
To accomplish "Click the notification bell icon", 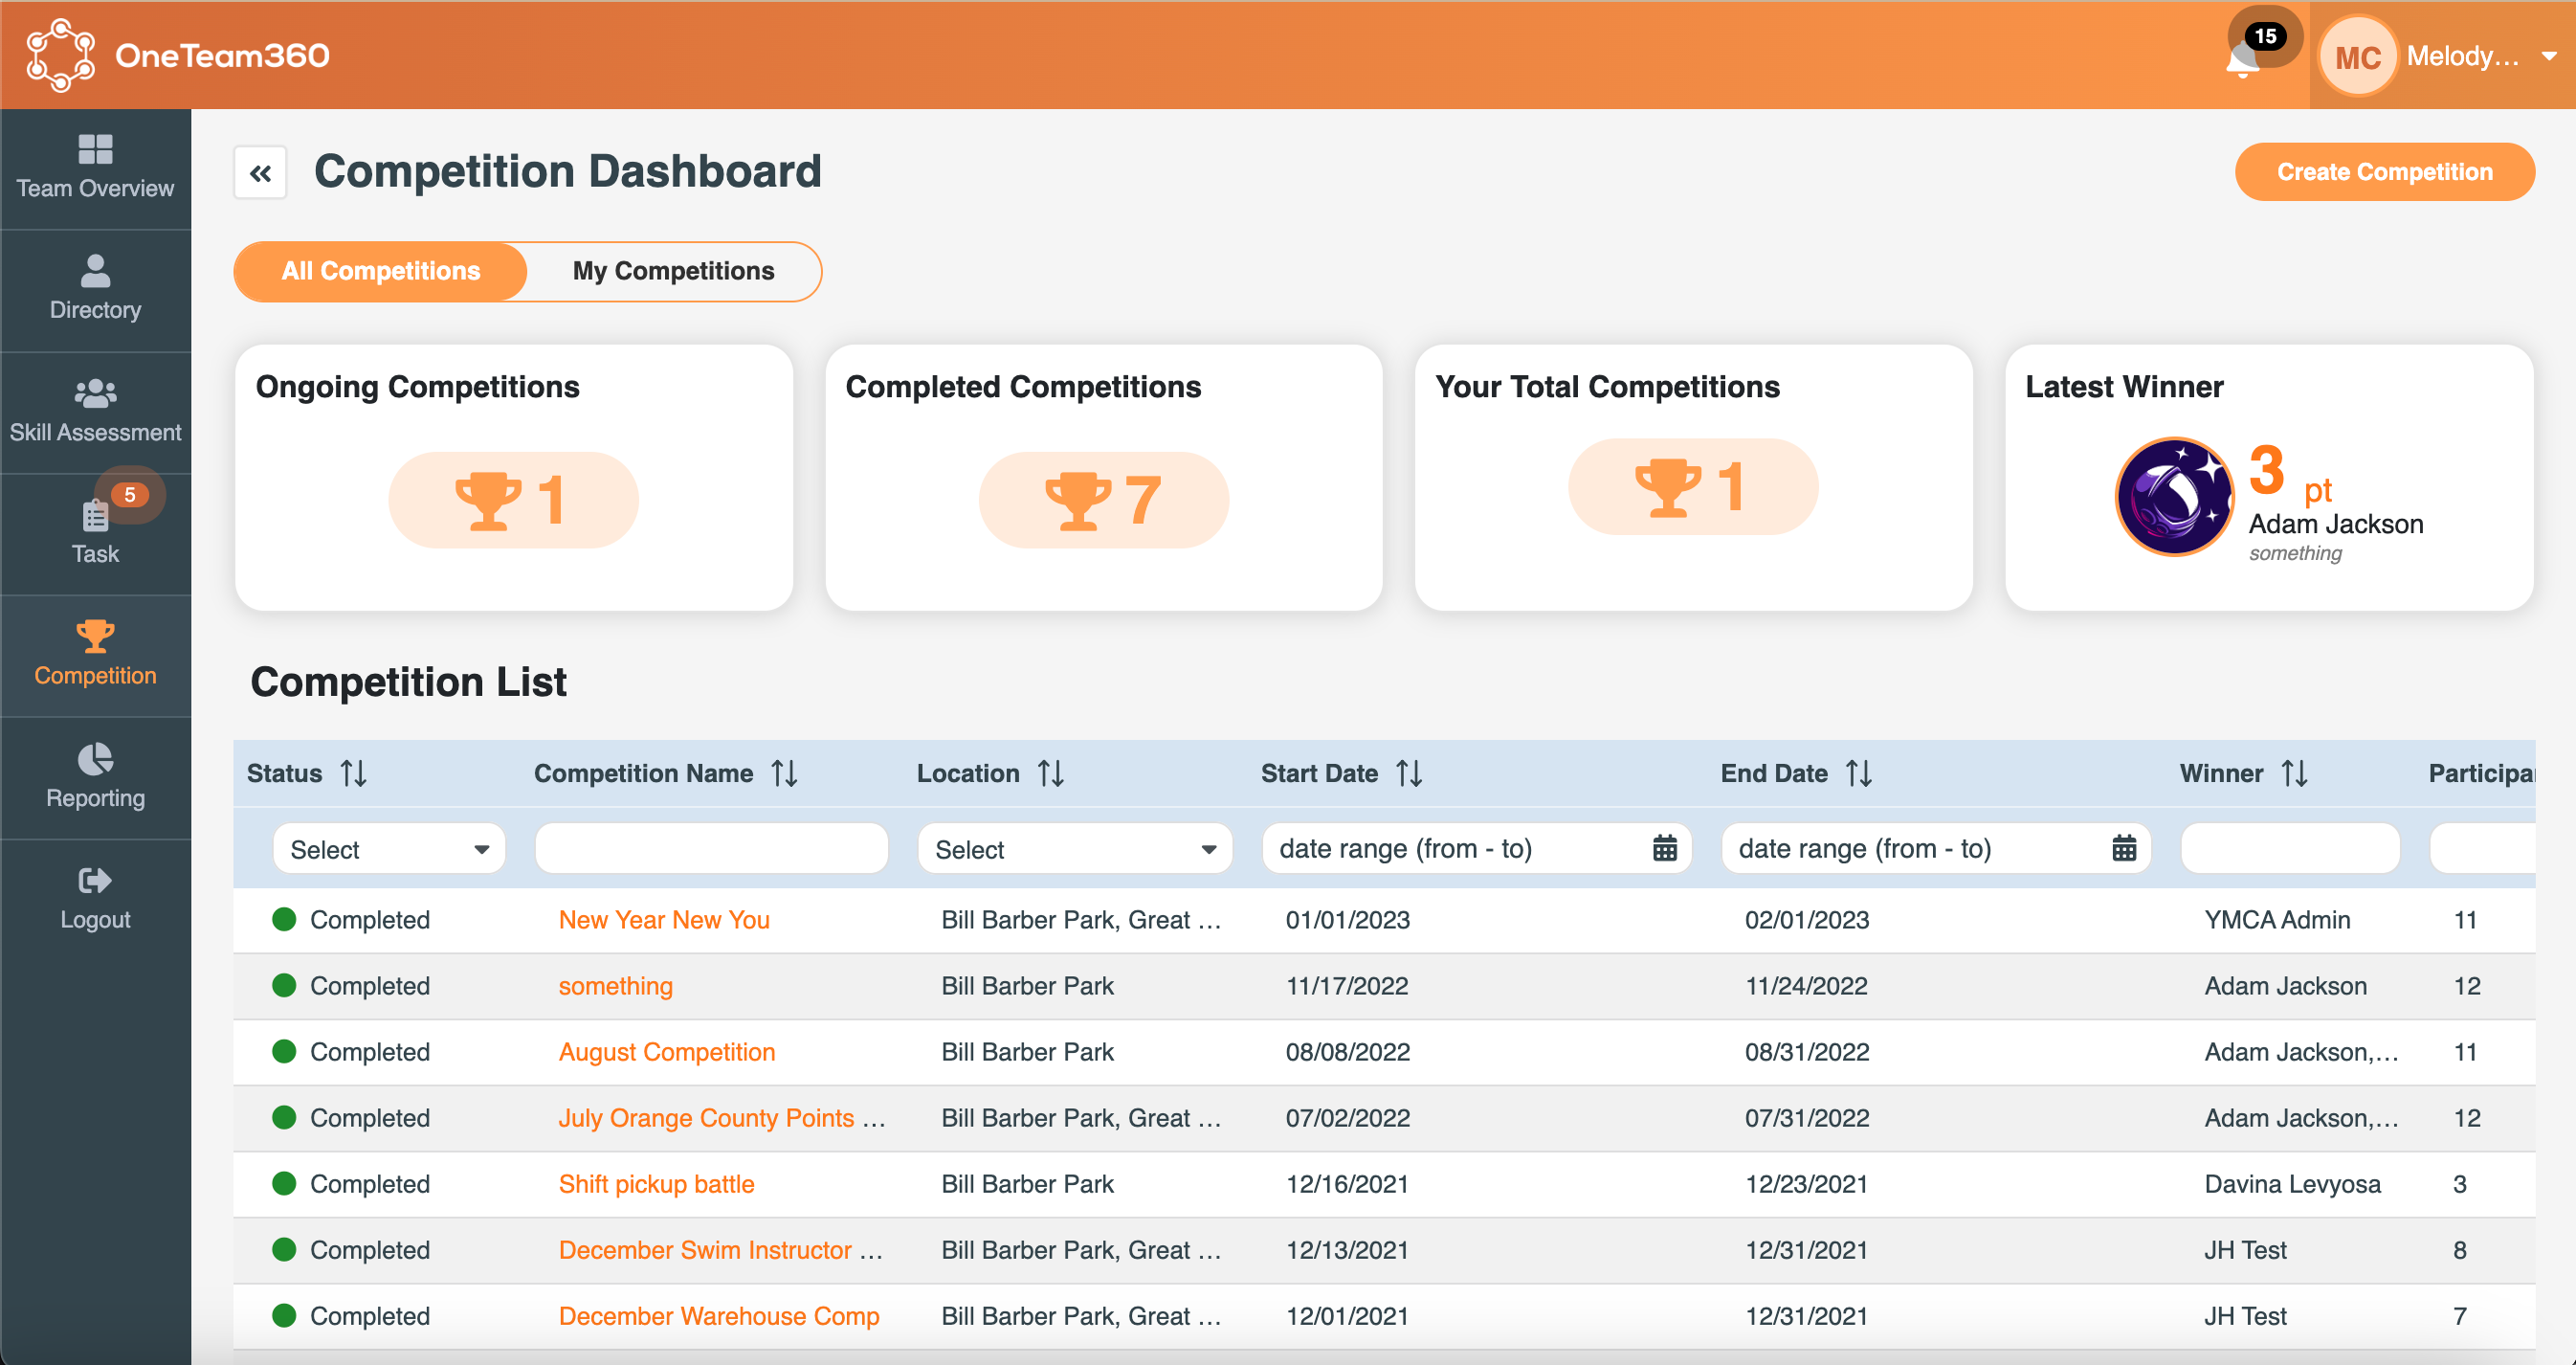I will (x=2243, y=60).
